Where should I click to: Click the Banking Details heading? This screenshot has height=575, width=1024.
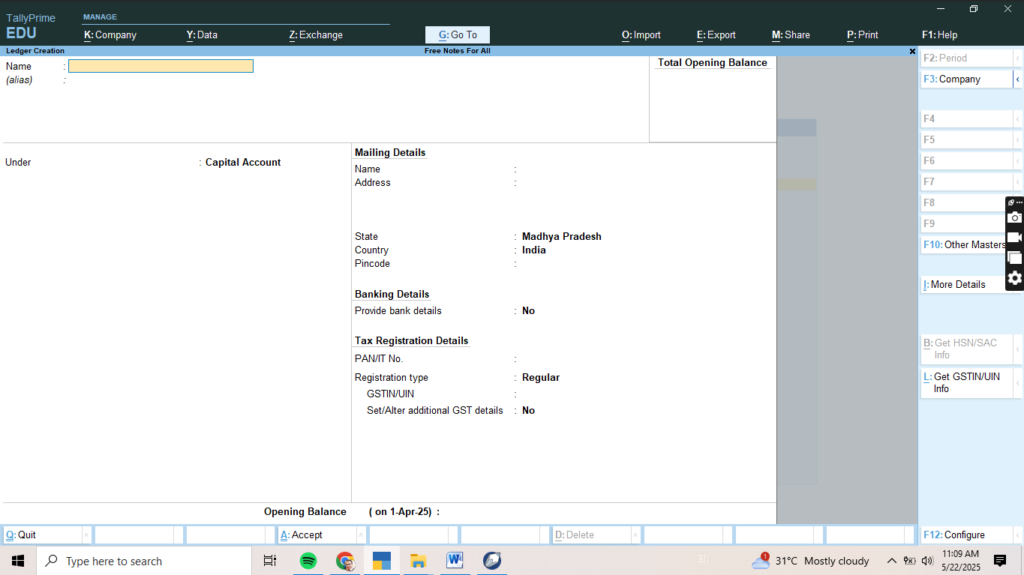[392, 294]
